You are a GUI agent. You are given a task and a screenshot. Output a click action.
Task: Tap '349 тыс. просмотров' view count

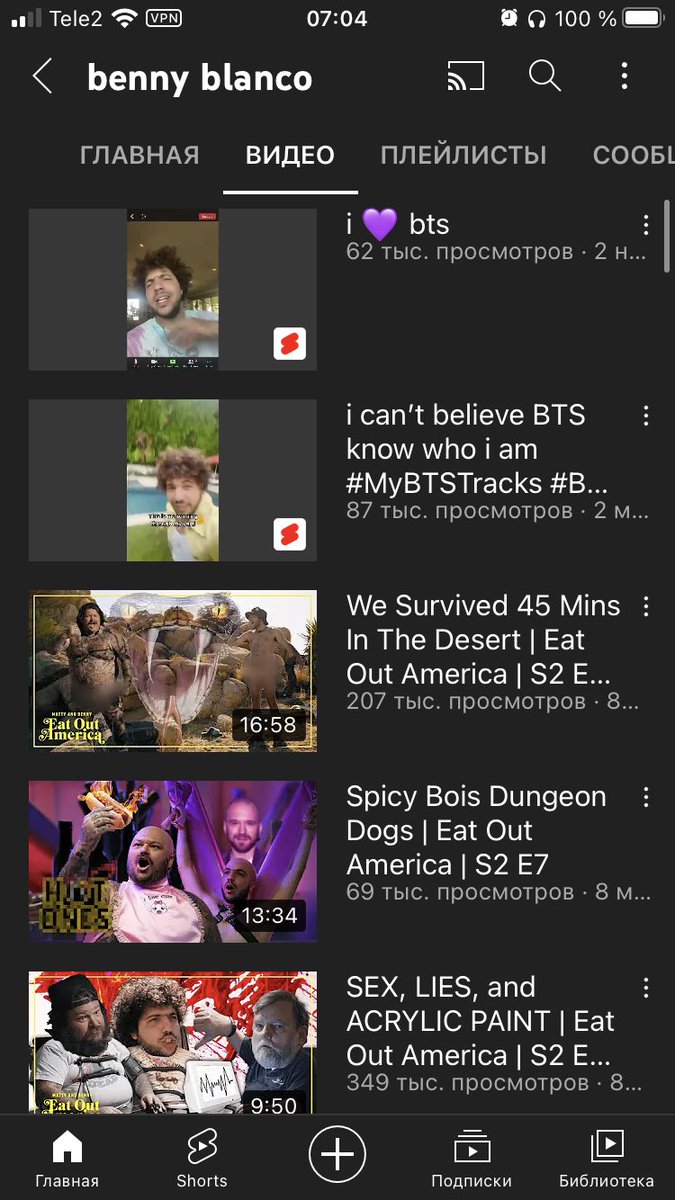coord(466,1083)
